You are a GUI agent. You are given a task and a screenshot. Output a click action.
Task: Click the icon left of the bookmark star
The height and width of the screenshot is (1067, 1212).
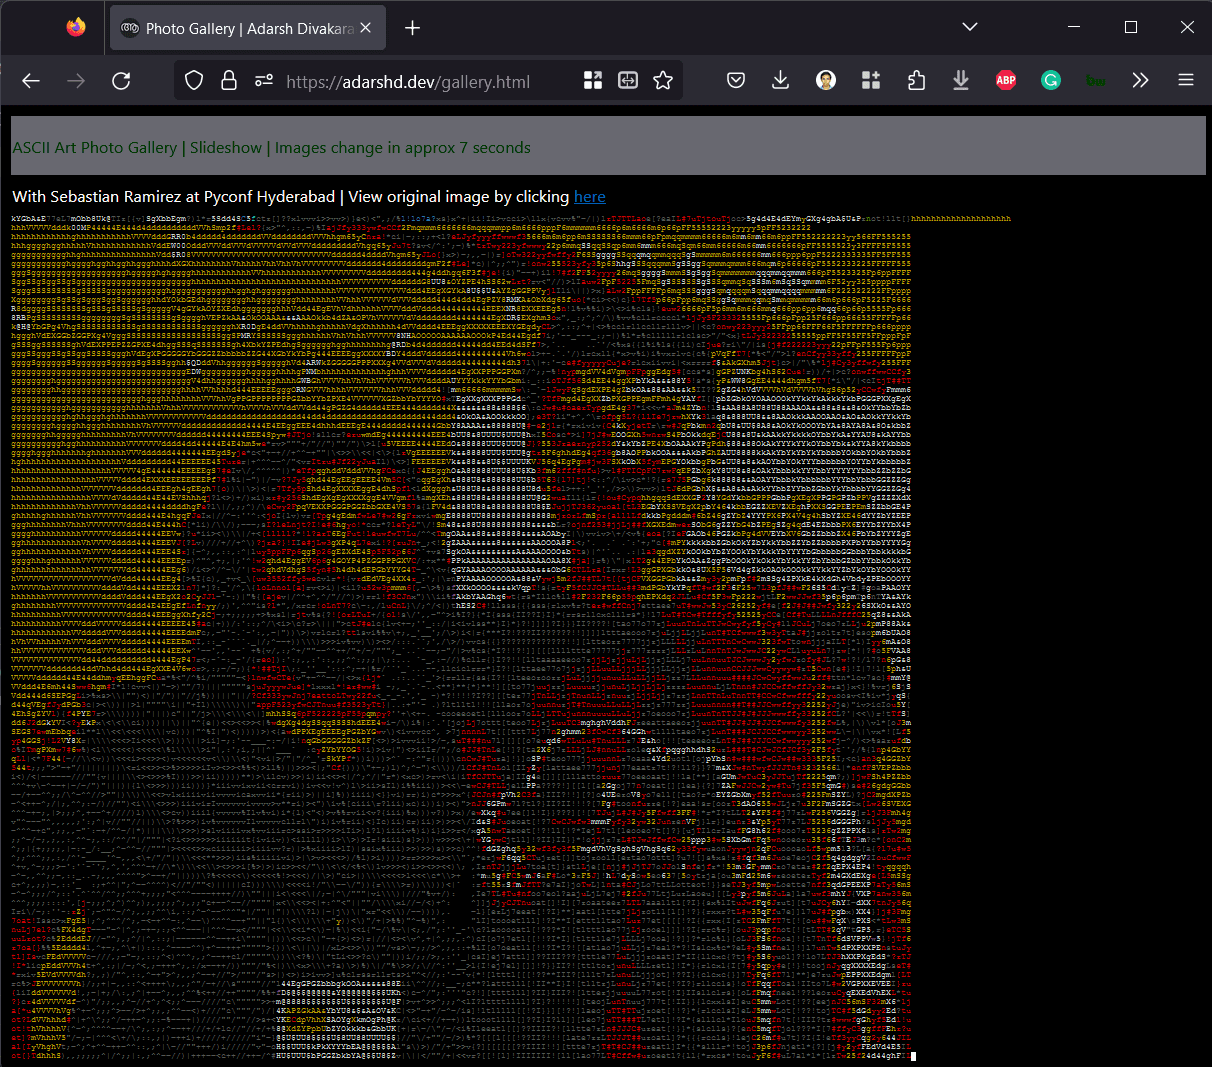[628, 81]
